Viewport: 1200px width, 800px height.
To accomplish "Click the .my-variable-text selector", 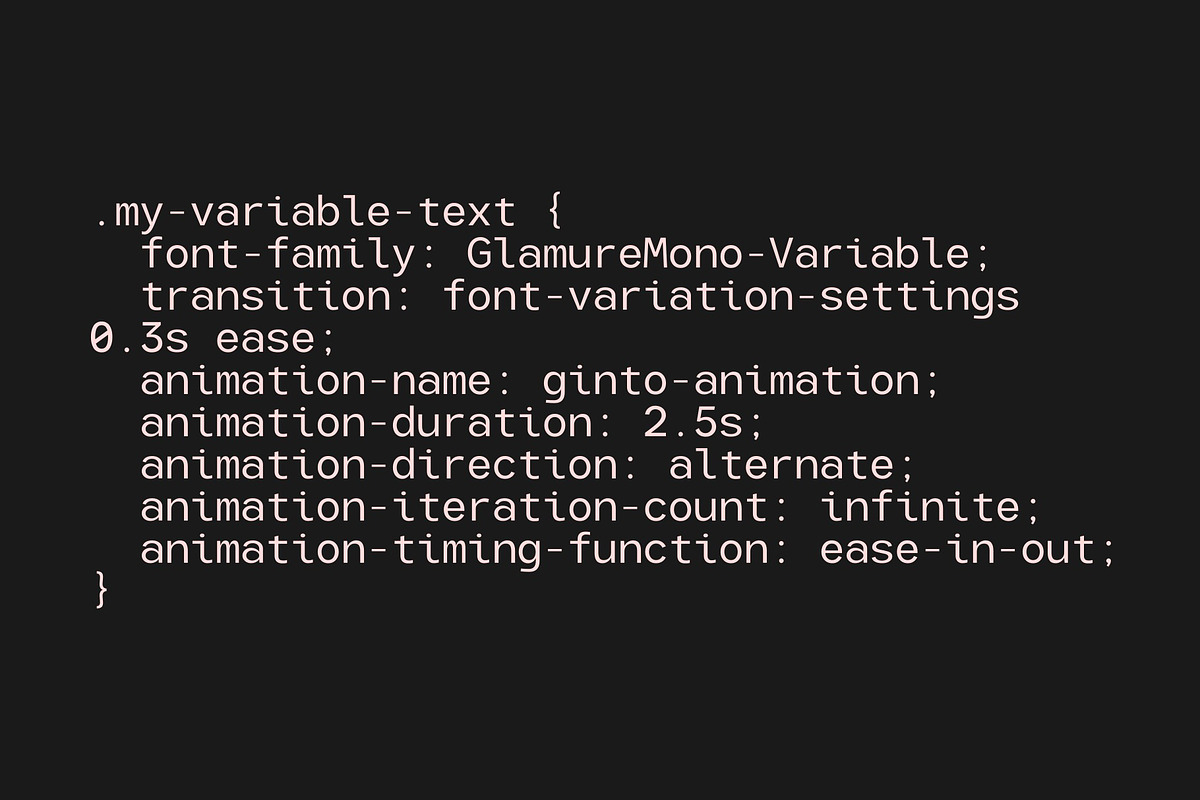I will pos(304,213).
